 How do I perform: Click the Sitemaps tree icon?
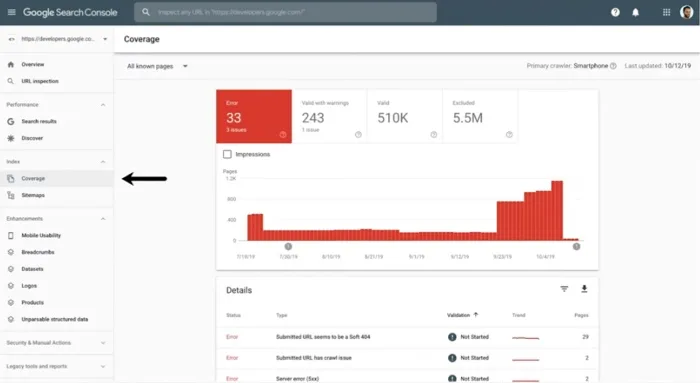click(11, 195)
